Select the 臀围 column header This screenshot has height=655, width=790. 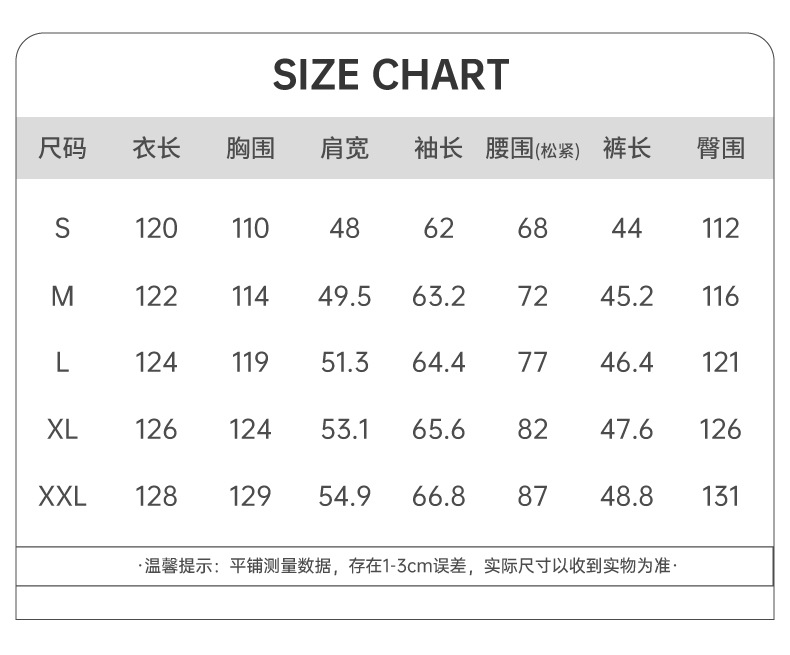[x=721, y=149]
